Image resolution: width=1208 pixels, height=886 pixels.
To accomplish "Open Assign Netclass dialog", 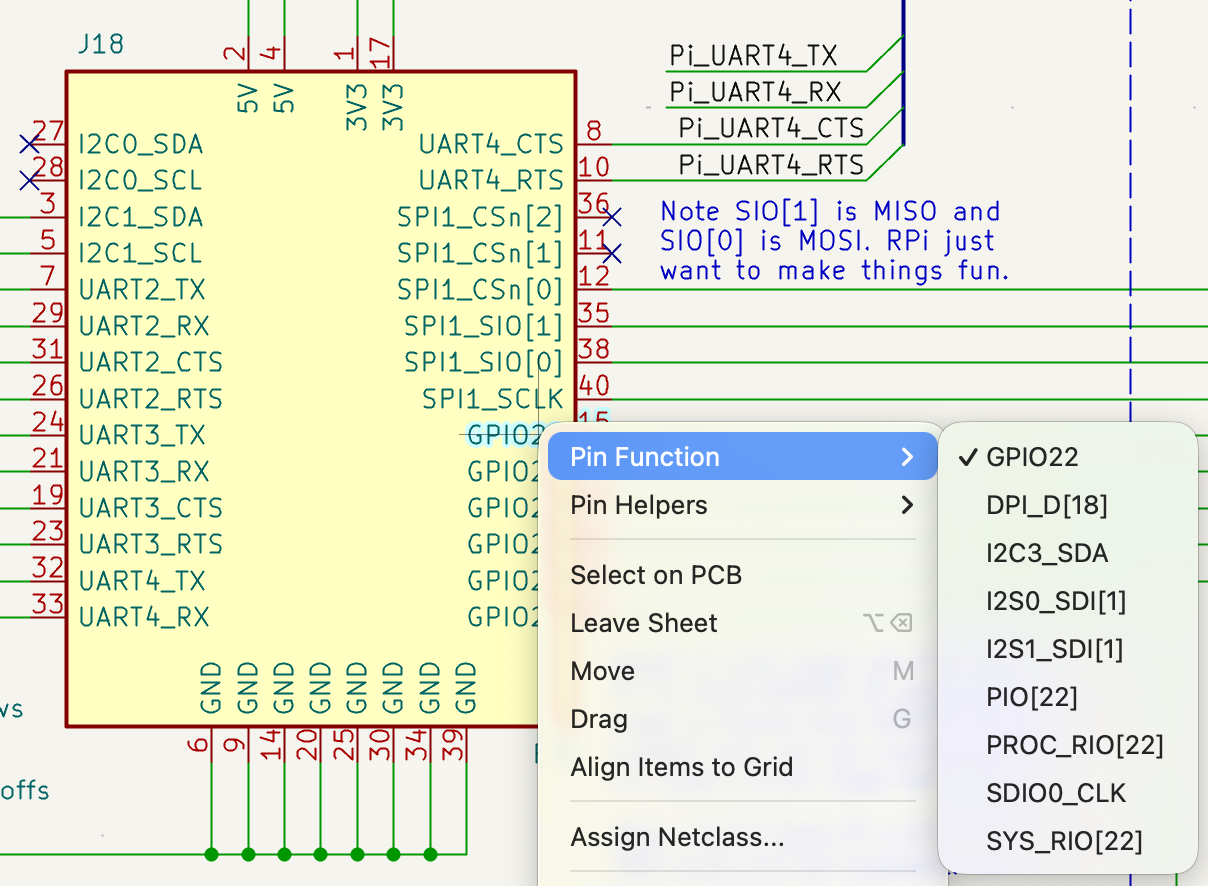I will pyautogui.click(x=677, y=837).
